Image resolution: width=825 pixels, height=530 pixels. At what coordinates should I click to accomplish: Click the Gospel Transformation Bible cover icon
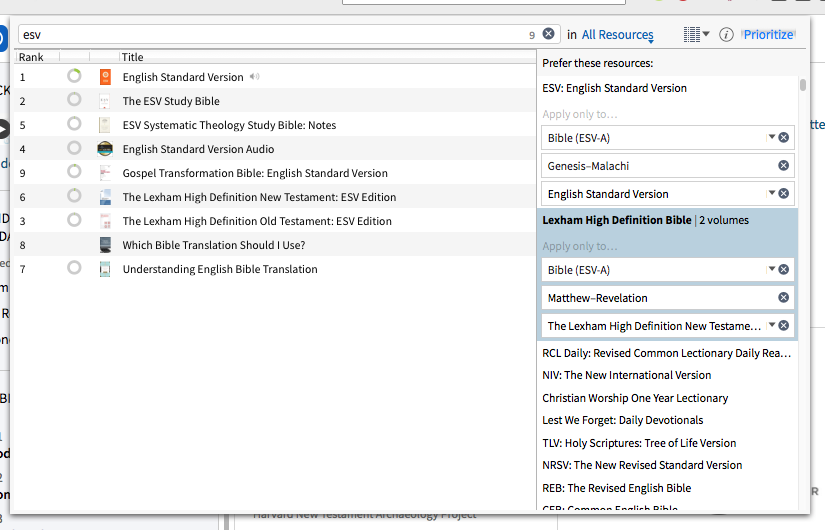105,173
